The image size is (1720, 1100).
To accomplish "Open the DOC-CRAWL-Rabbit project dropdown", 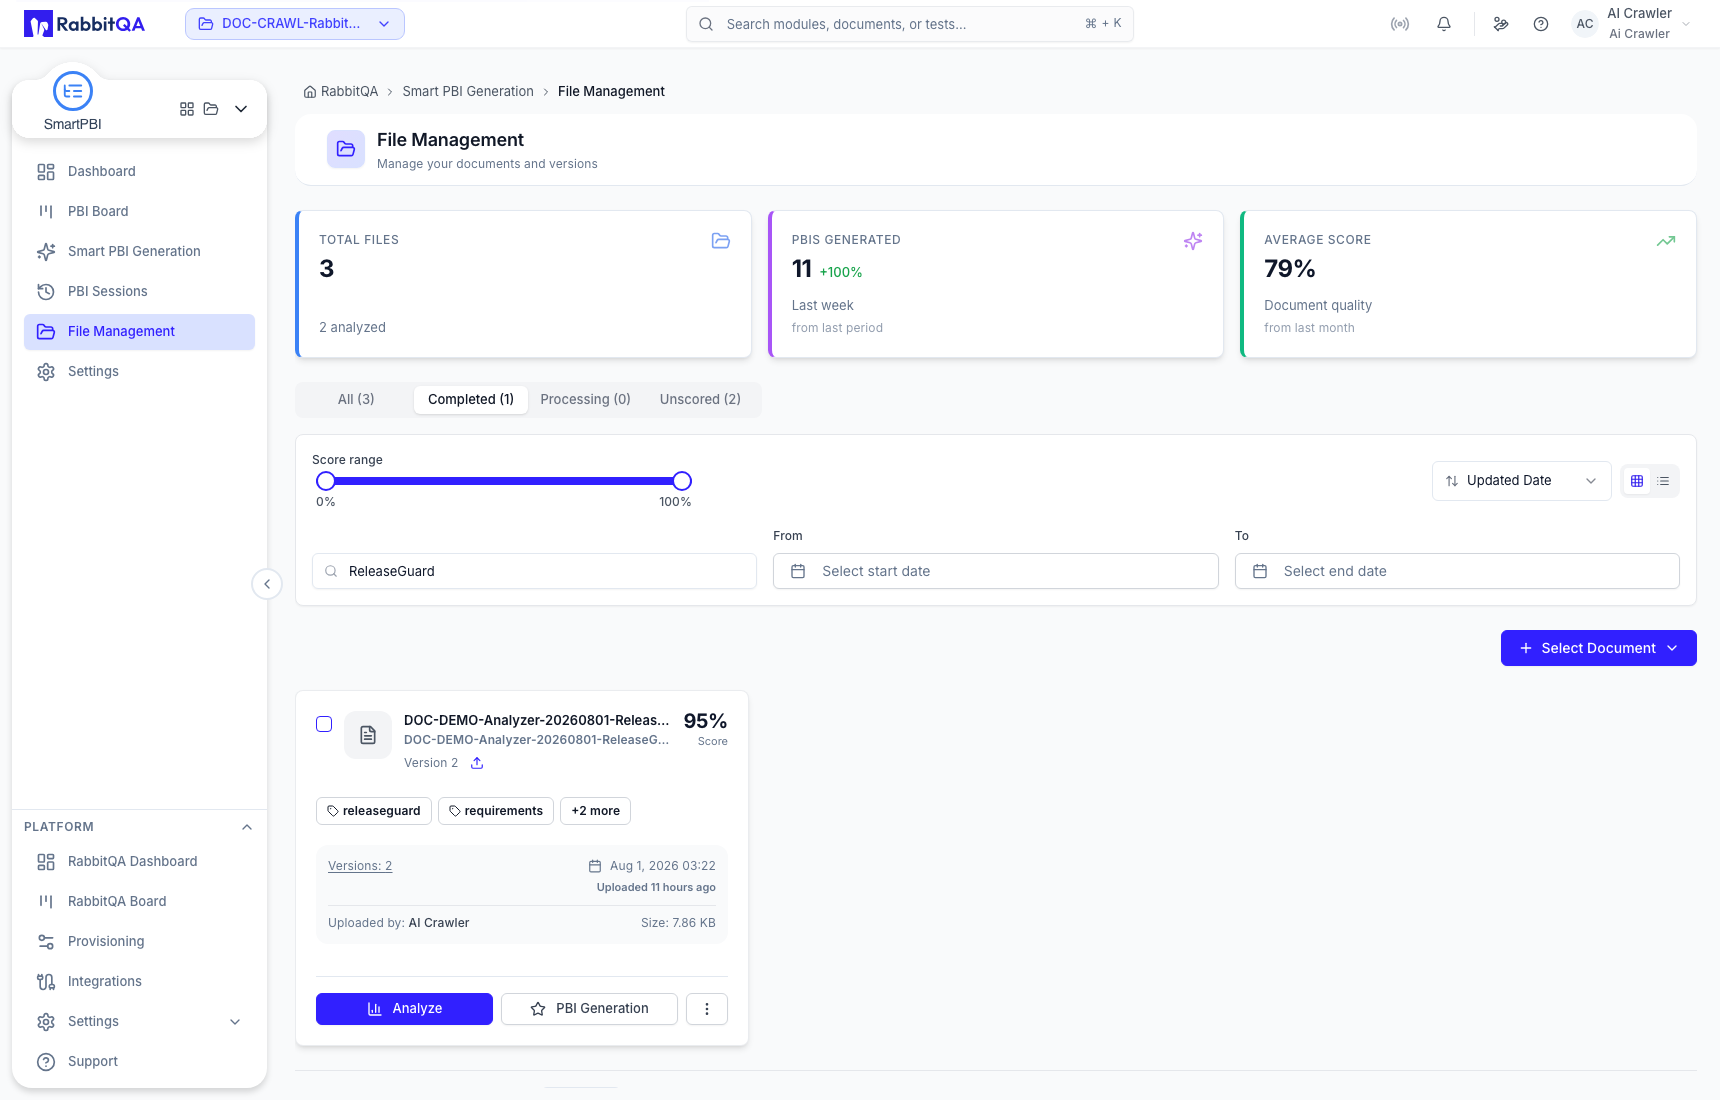I will [x=295, y=24].
